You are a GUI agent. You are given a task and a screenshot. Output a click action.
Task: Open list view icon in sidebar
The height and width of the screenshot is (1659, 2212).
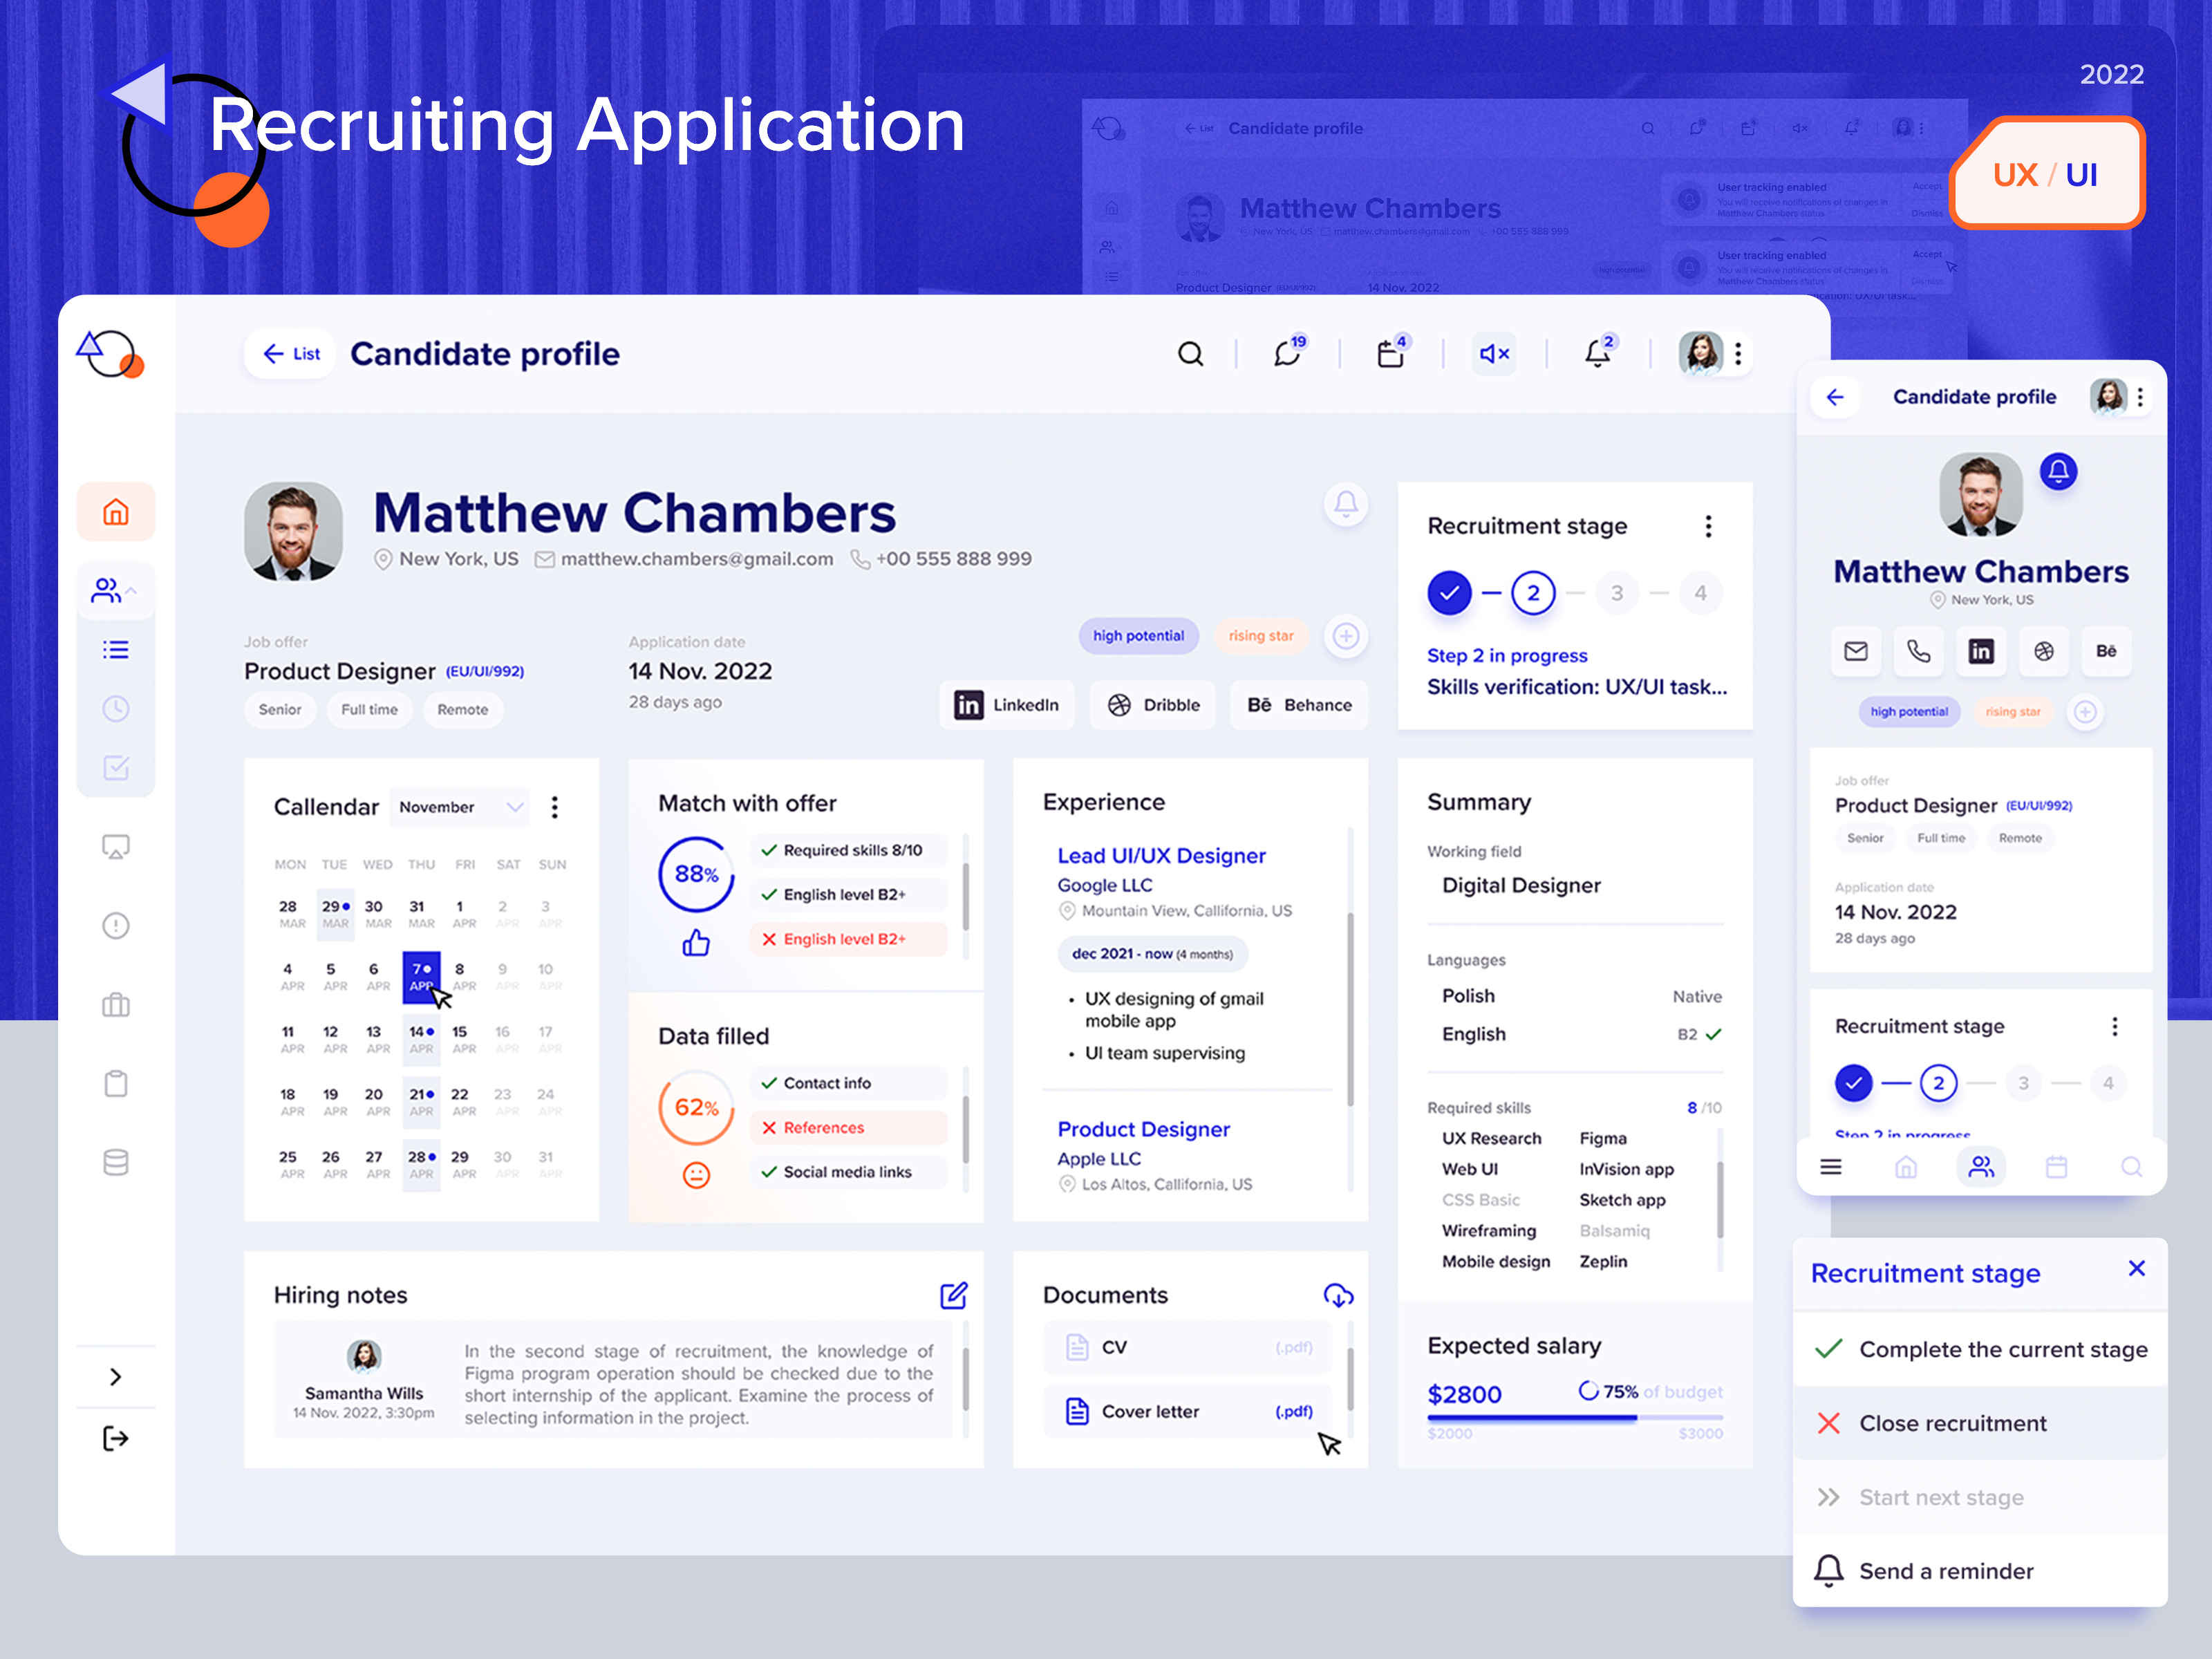pyautogui.click(x=116, y=650)
